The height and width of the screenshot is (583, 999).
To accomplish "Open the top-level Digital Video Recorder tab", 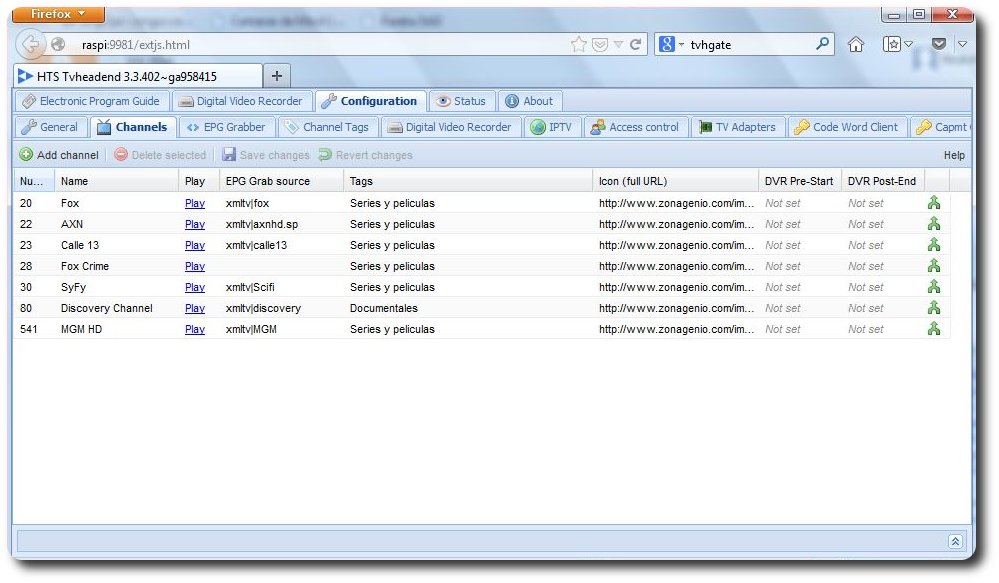I will coord(241,101).
